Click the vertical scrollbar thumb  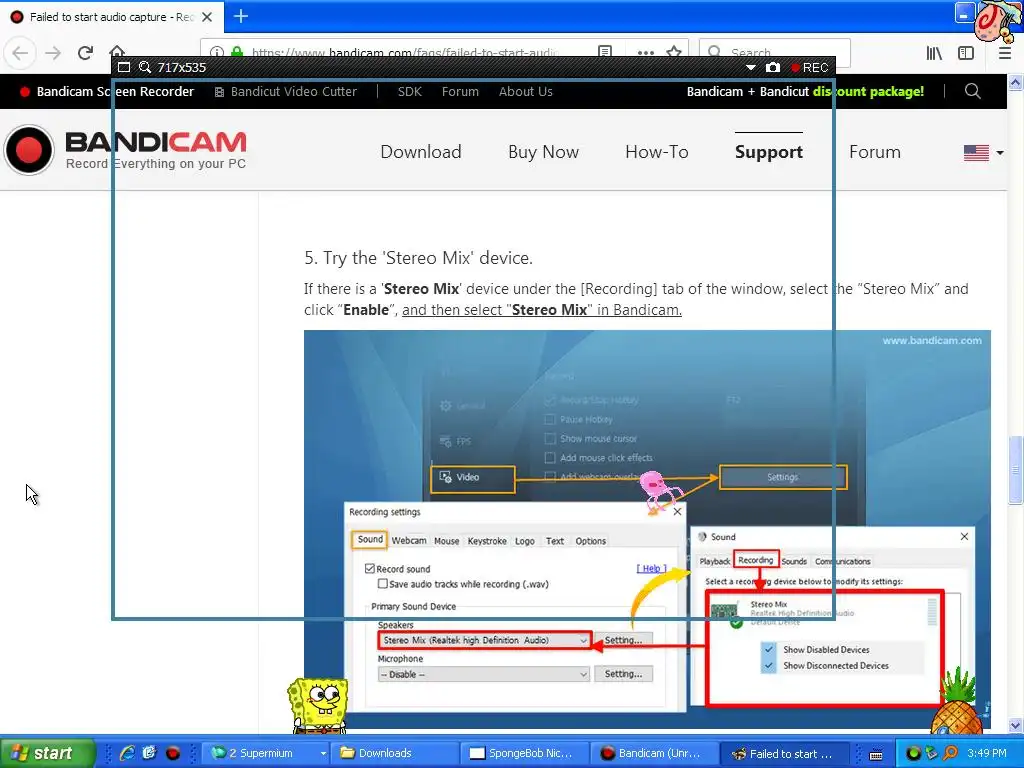pyautogui.click(x=1016, y=470)
